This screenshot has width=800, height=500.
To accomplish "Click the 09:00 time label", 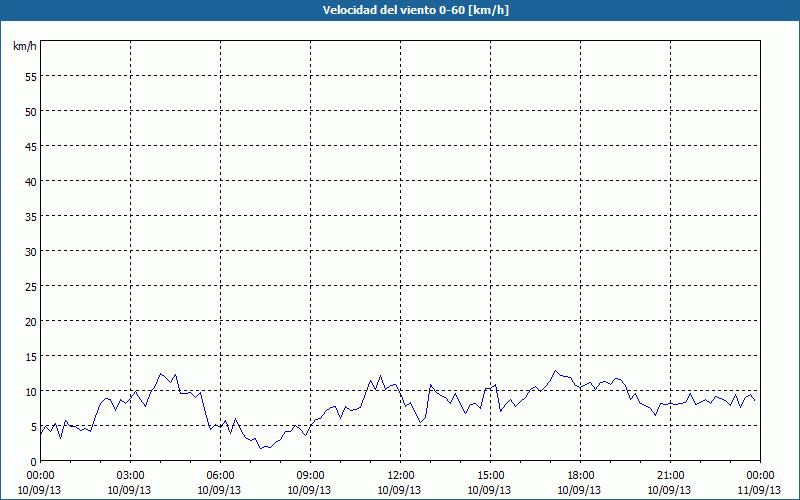I will click(310, 476).
